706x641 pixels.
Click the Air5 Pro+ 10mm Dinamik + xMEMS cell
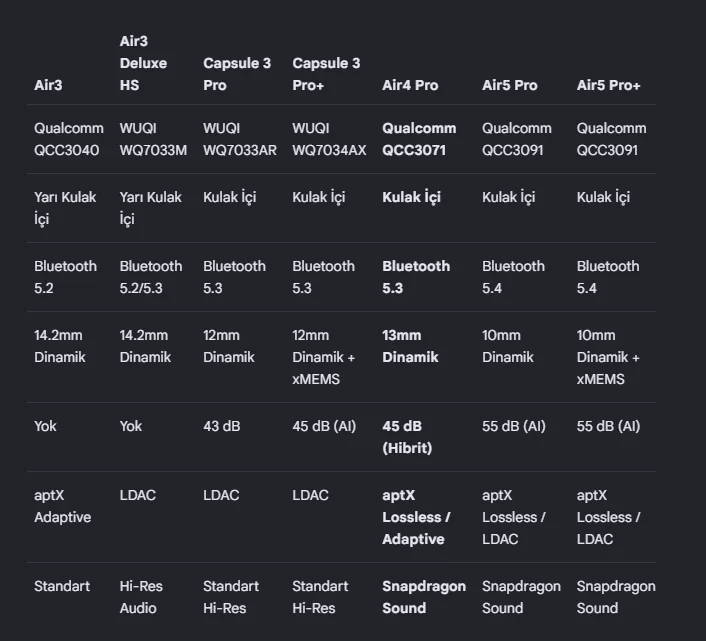click(x=608, y=357)
